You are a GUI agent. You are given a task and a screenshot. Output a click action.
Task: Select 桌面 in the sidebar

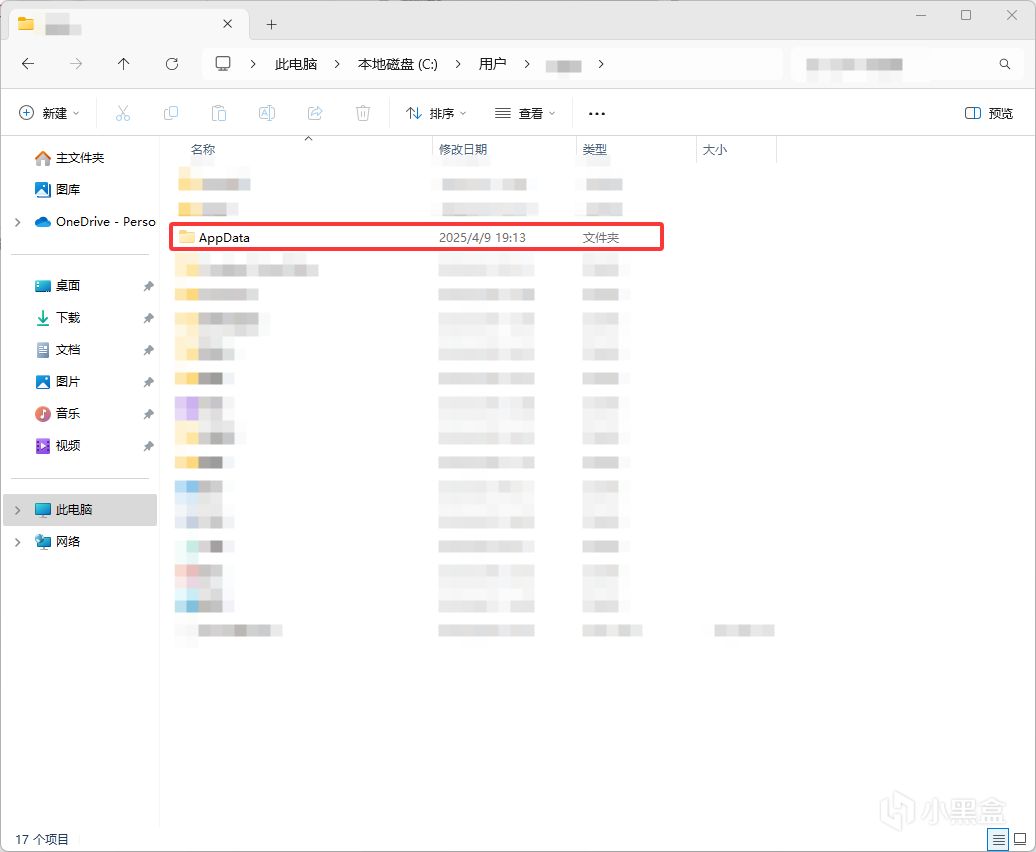(x=68, y=286)
